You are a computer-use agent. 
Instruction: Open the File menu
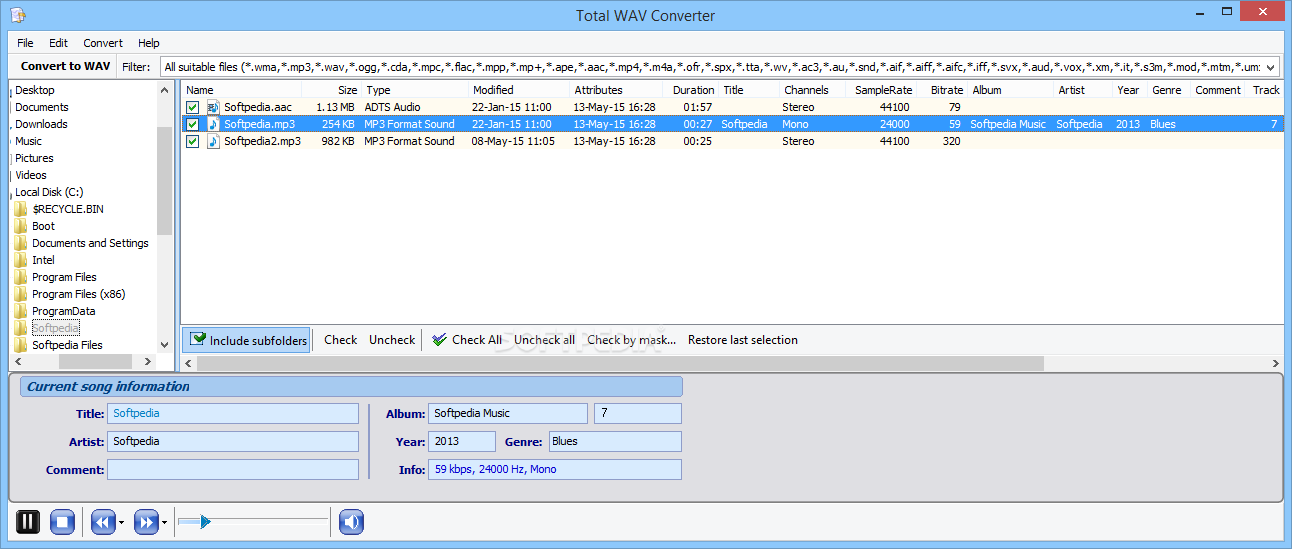(25, 43)
